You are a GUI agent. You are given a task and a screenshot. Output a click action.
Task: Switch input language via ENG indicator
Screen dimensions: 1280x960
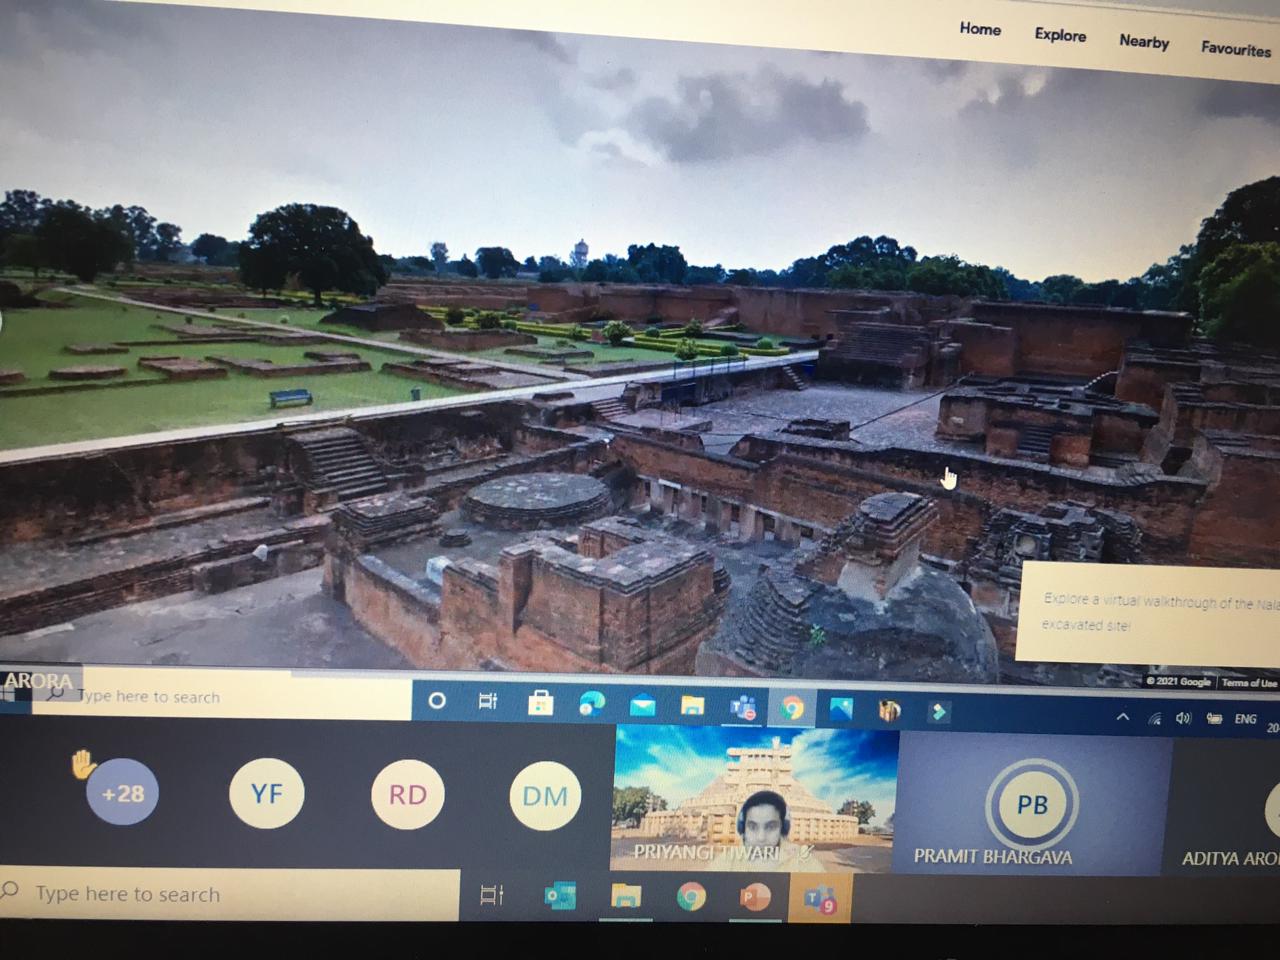[1245, 719]
